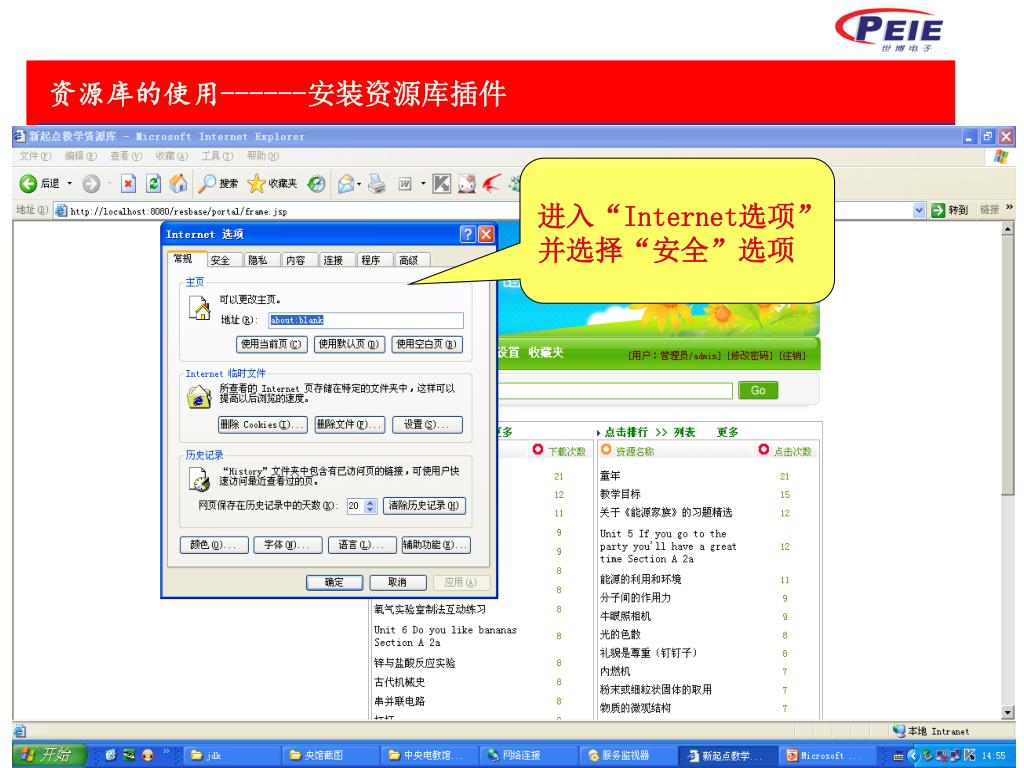The width and height of the screenshot is (1024, 768).
Task: Open the 收藏夹 portal nav item
Action: [x=545, y=353]
